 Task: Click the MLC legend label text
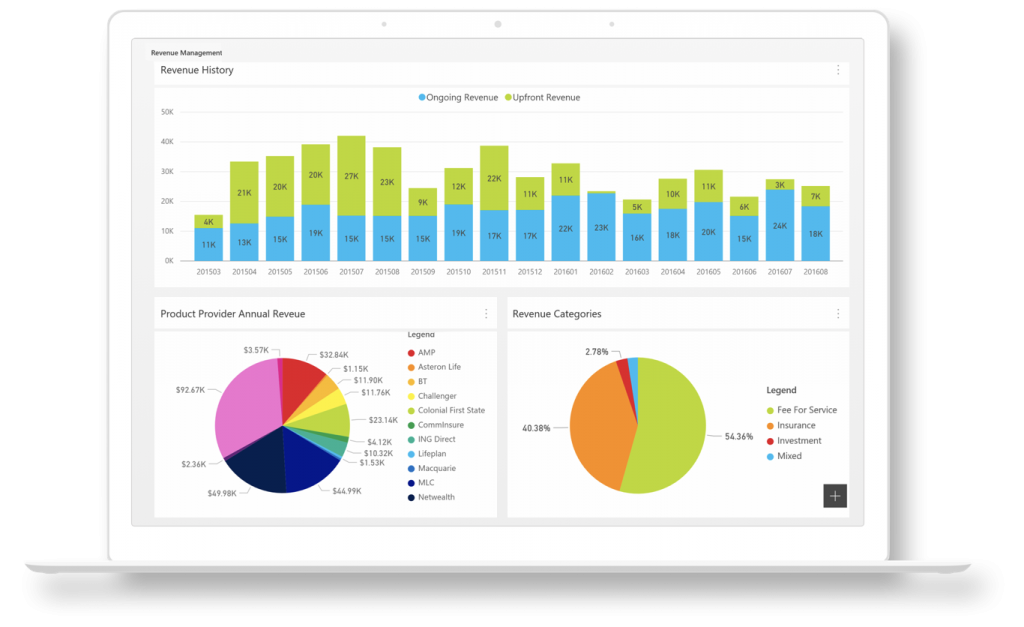(424, 482)
